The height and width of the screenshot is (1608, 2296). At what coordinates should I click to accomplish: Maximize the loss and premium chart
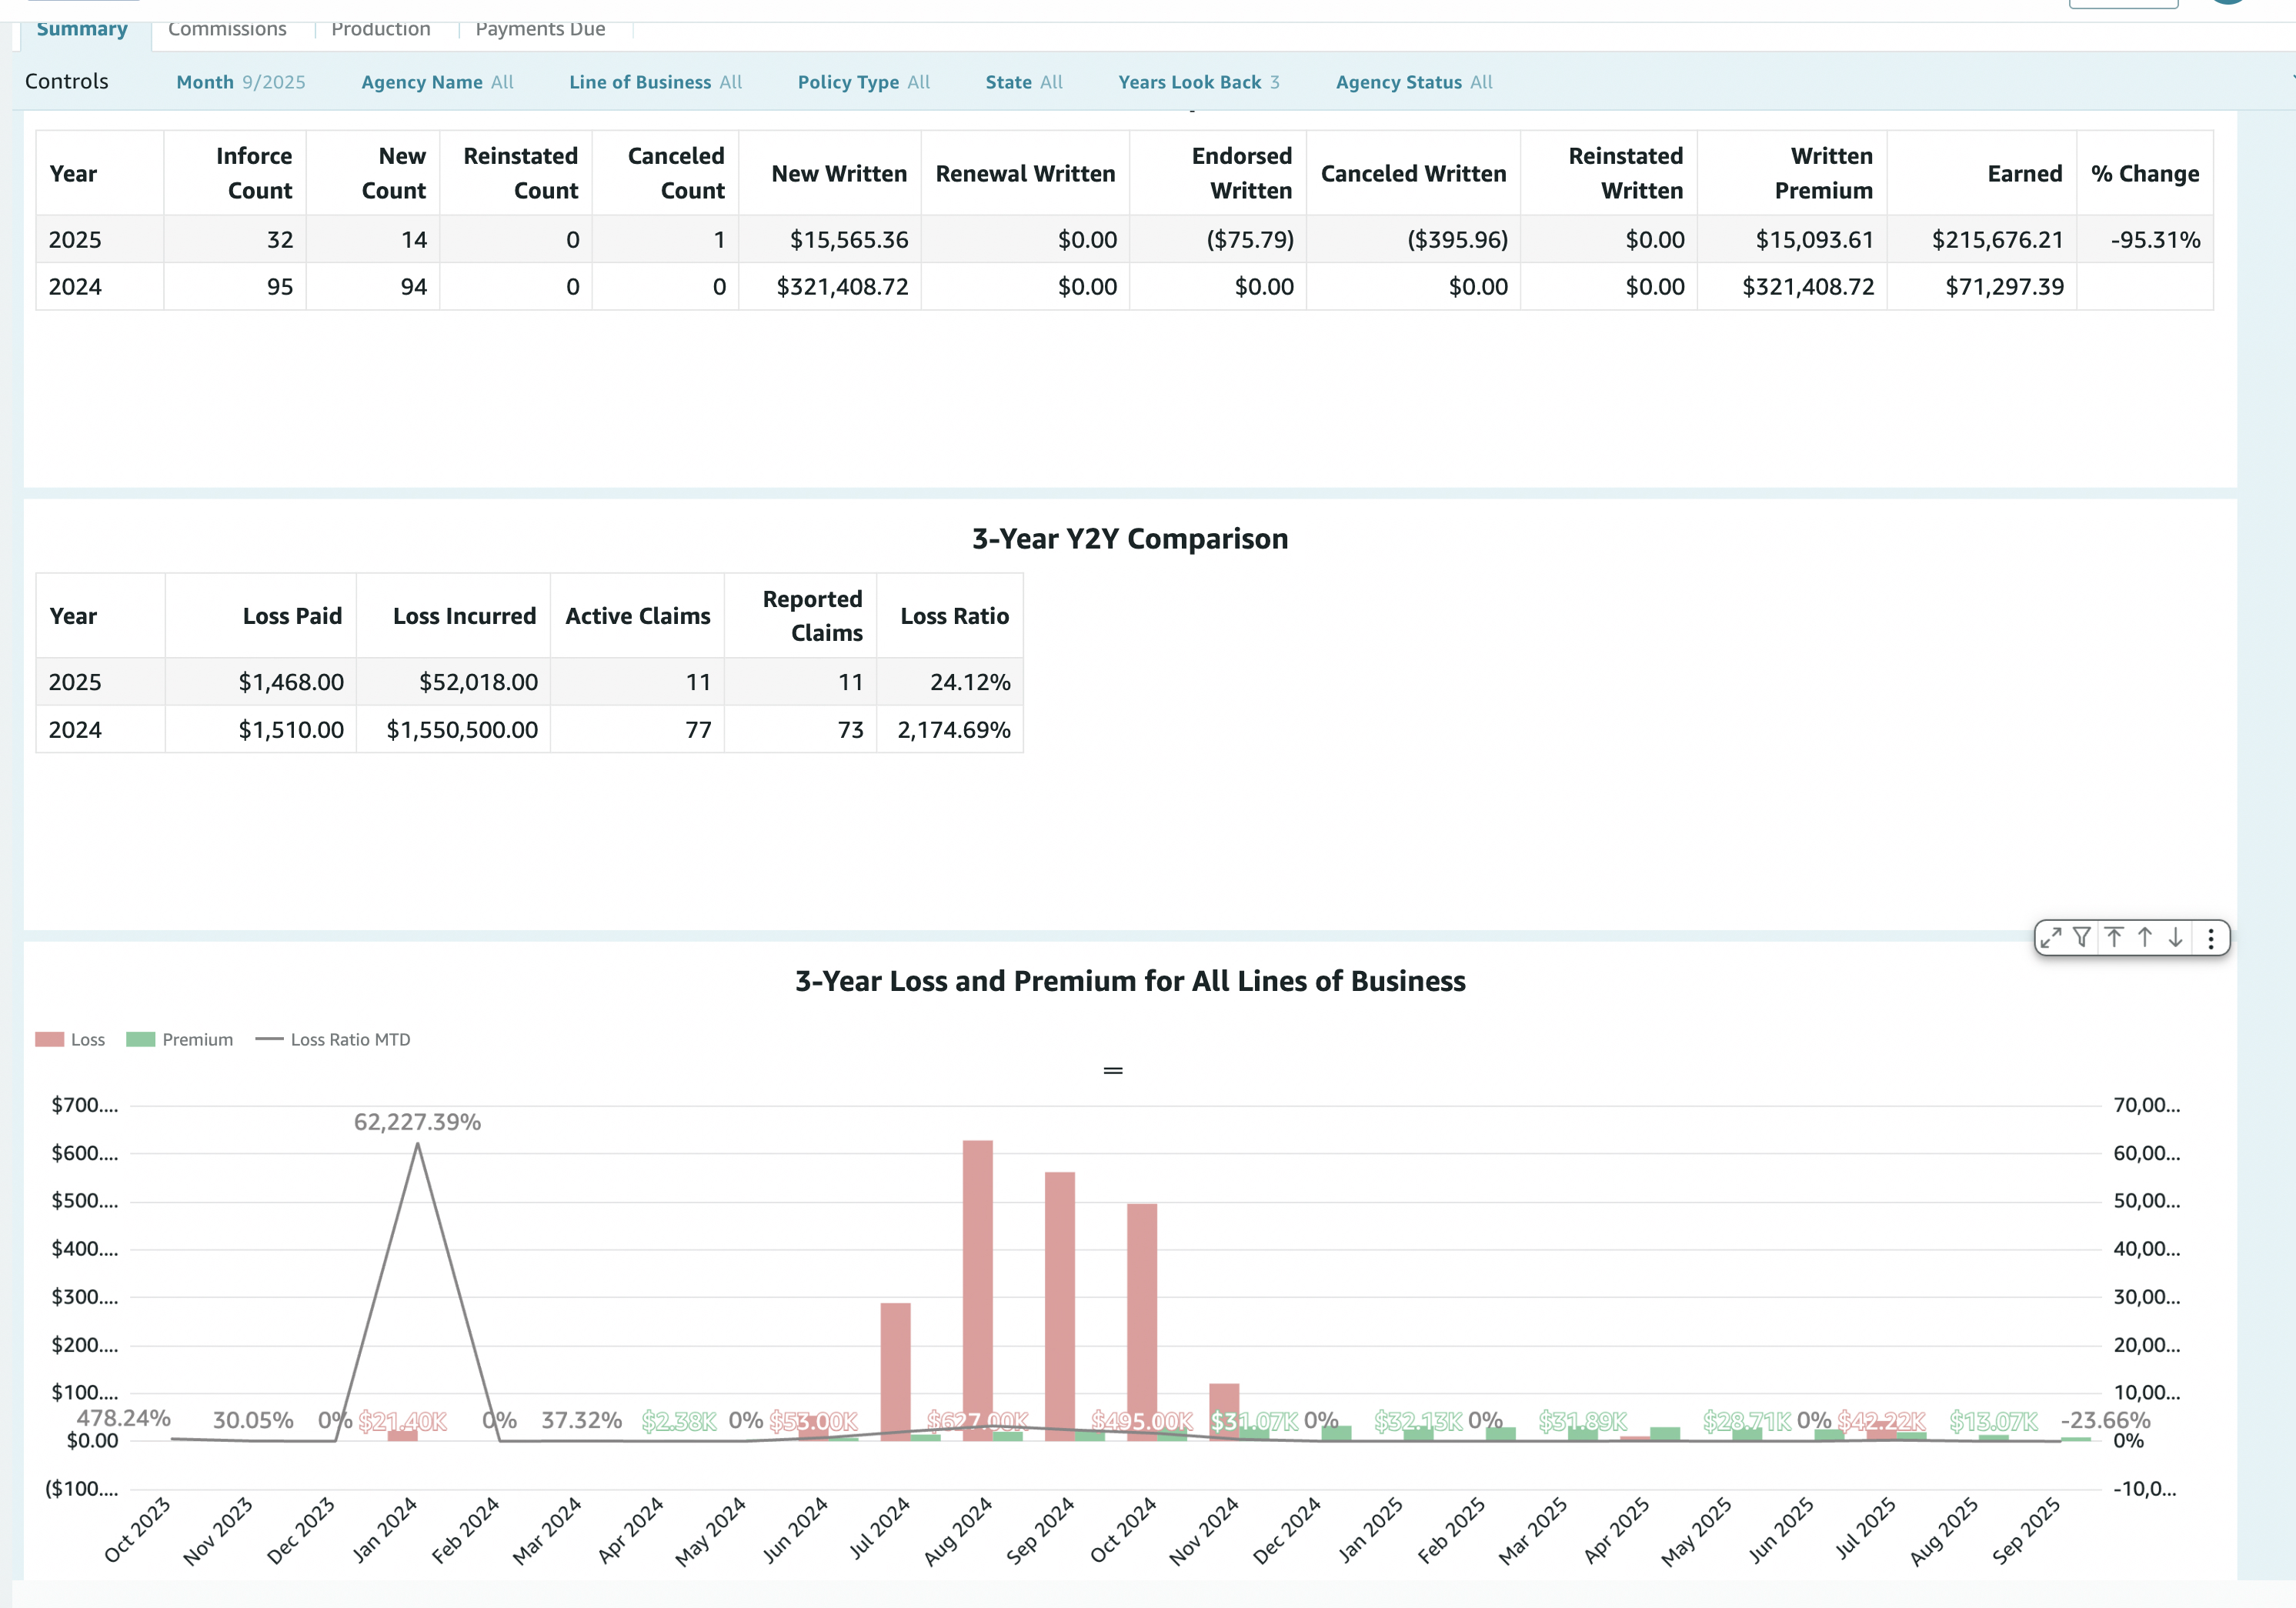(x=2051, y=937)
